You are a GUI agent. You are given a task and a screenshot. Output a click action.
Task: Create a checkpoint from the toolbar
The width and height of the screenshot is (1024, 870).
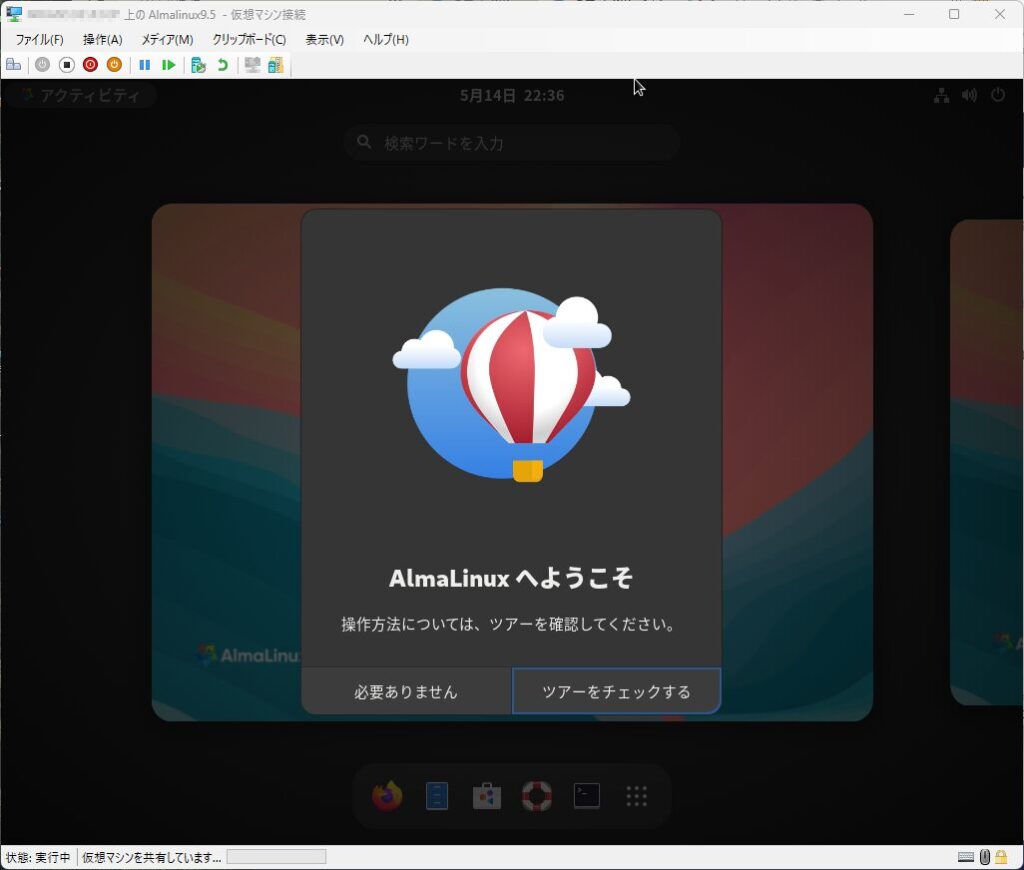point(198,65)
